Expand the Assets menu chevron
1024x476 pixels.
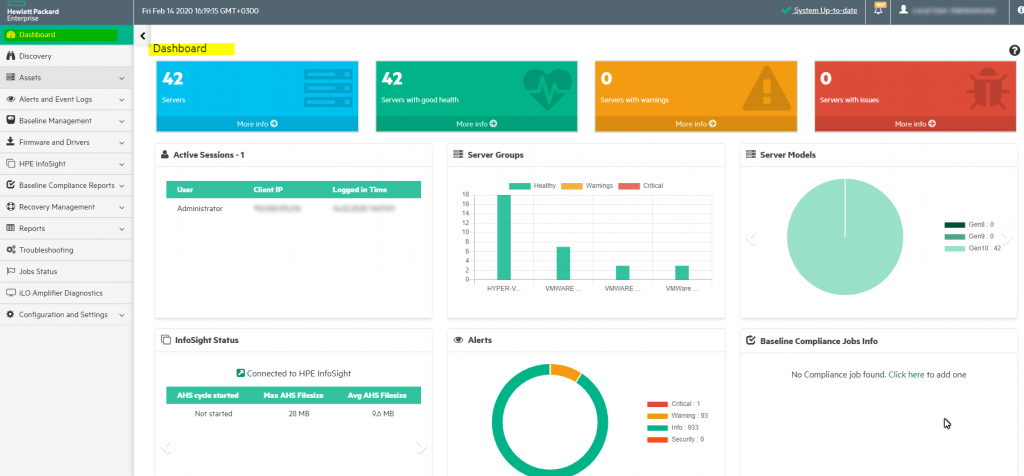[122, 78]
